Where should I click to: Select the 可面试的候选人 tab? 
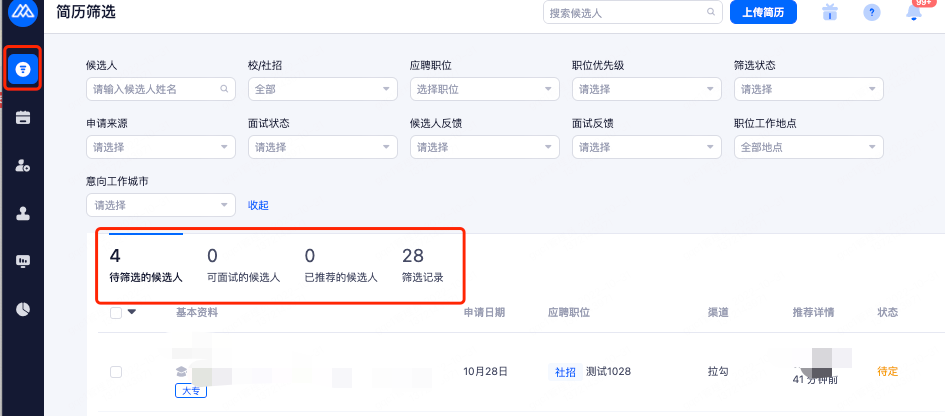pos(243,266)
